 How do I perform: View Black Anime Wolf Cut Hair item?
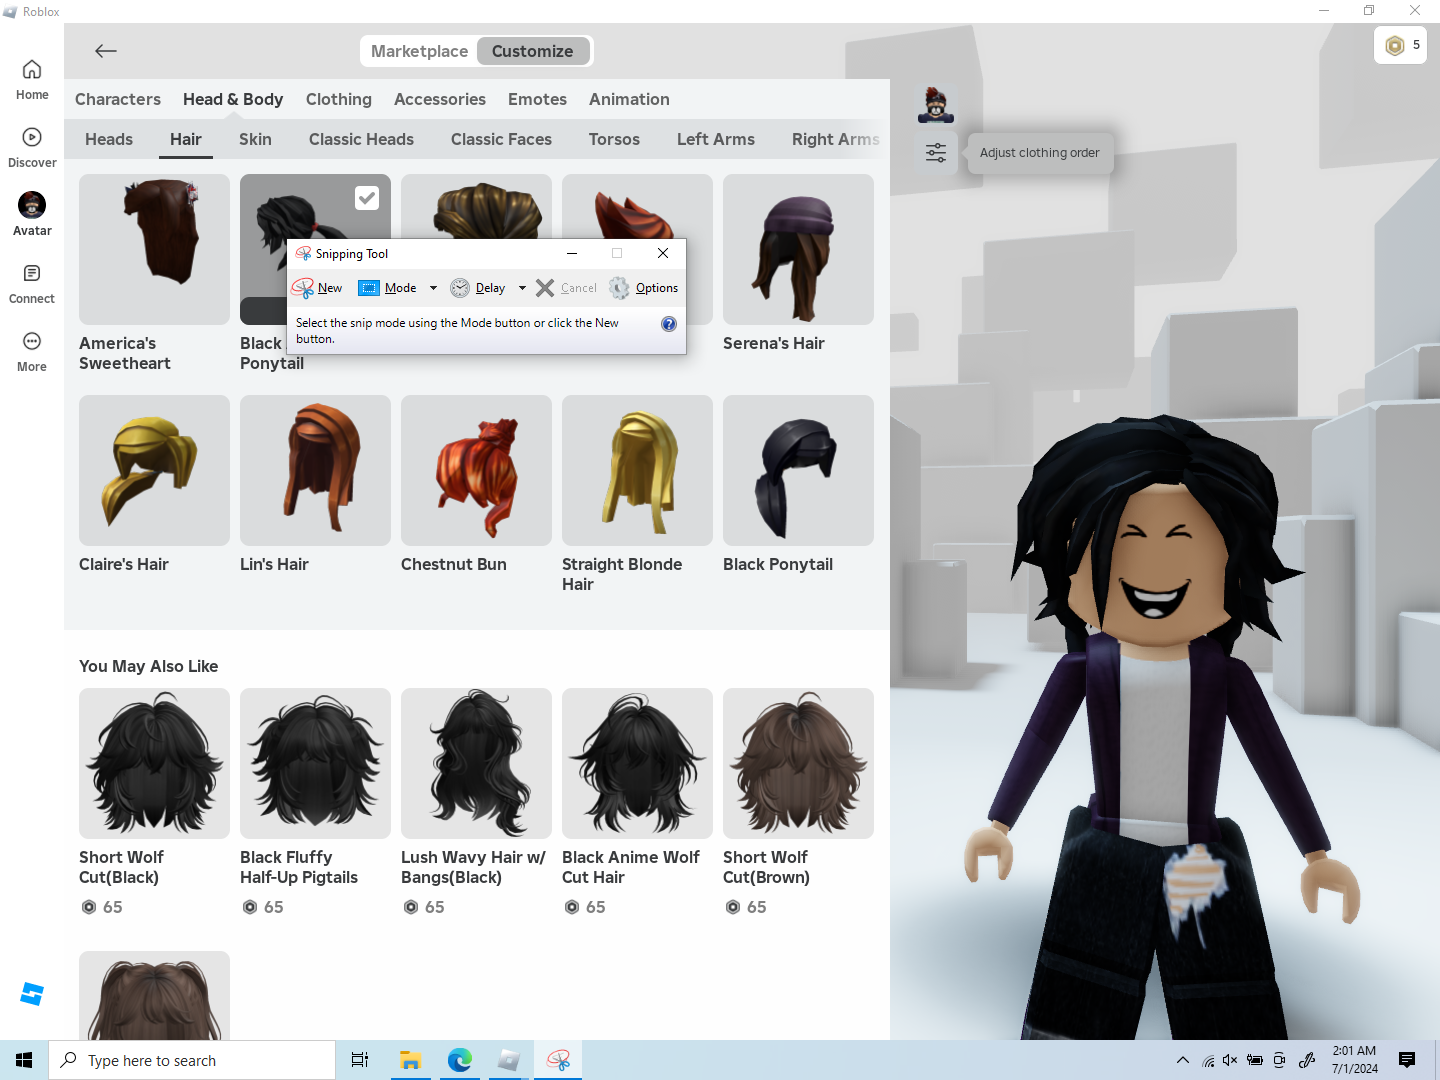[637, 763]
